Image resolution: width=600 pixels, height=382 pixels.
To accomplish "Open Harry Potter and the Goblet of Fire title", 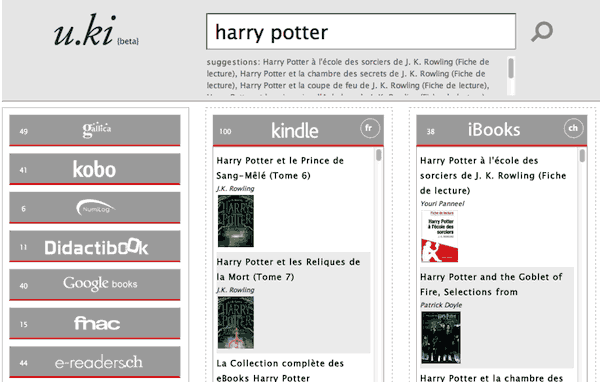I will point(491,284).
